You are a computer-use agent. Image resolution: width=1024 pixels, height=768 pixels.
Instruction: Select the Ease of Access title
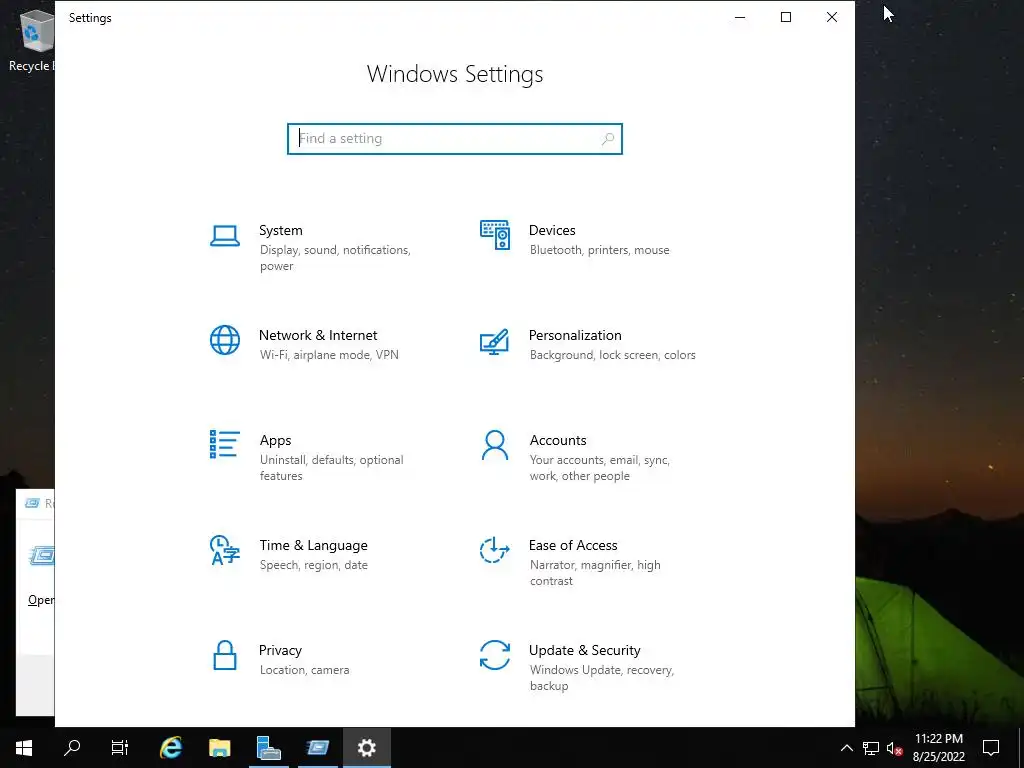(573, 545)
